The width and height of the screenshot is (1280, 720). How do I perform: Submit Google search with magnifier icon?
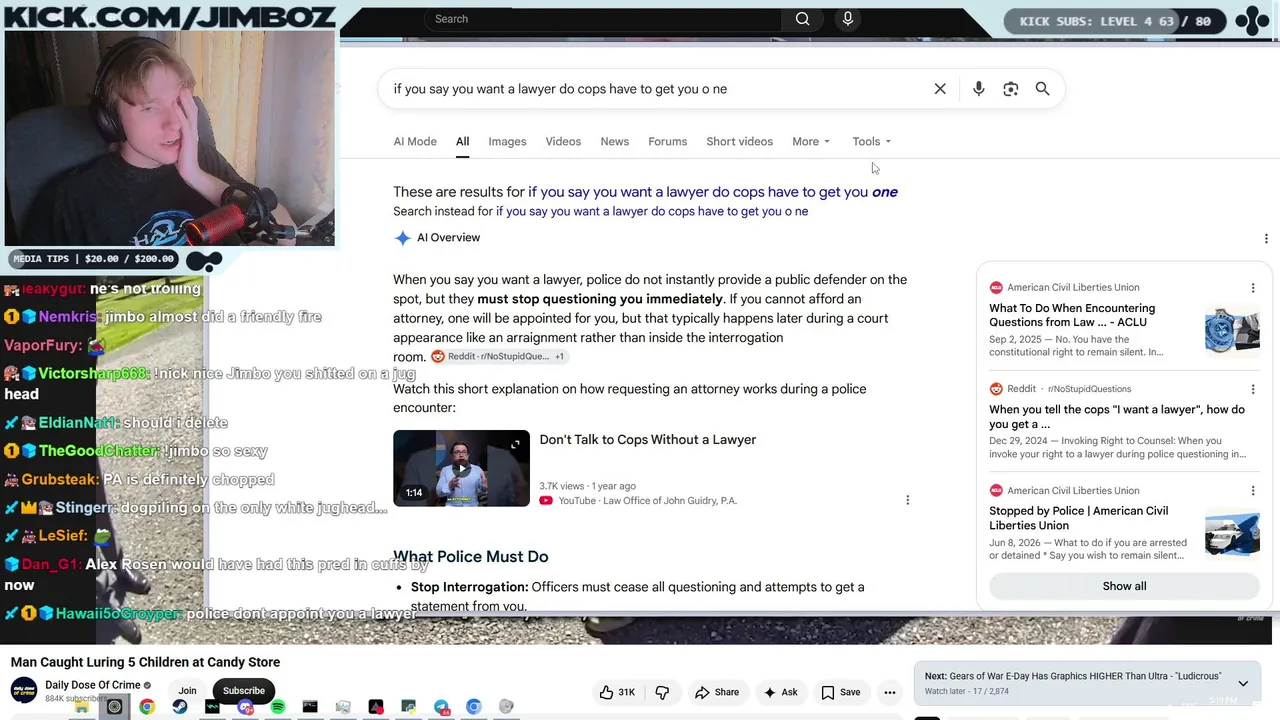coord(1042,89)
